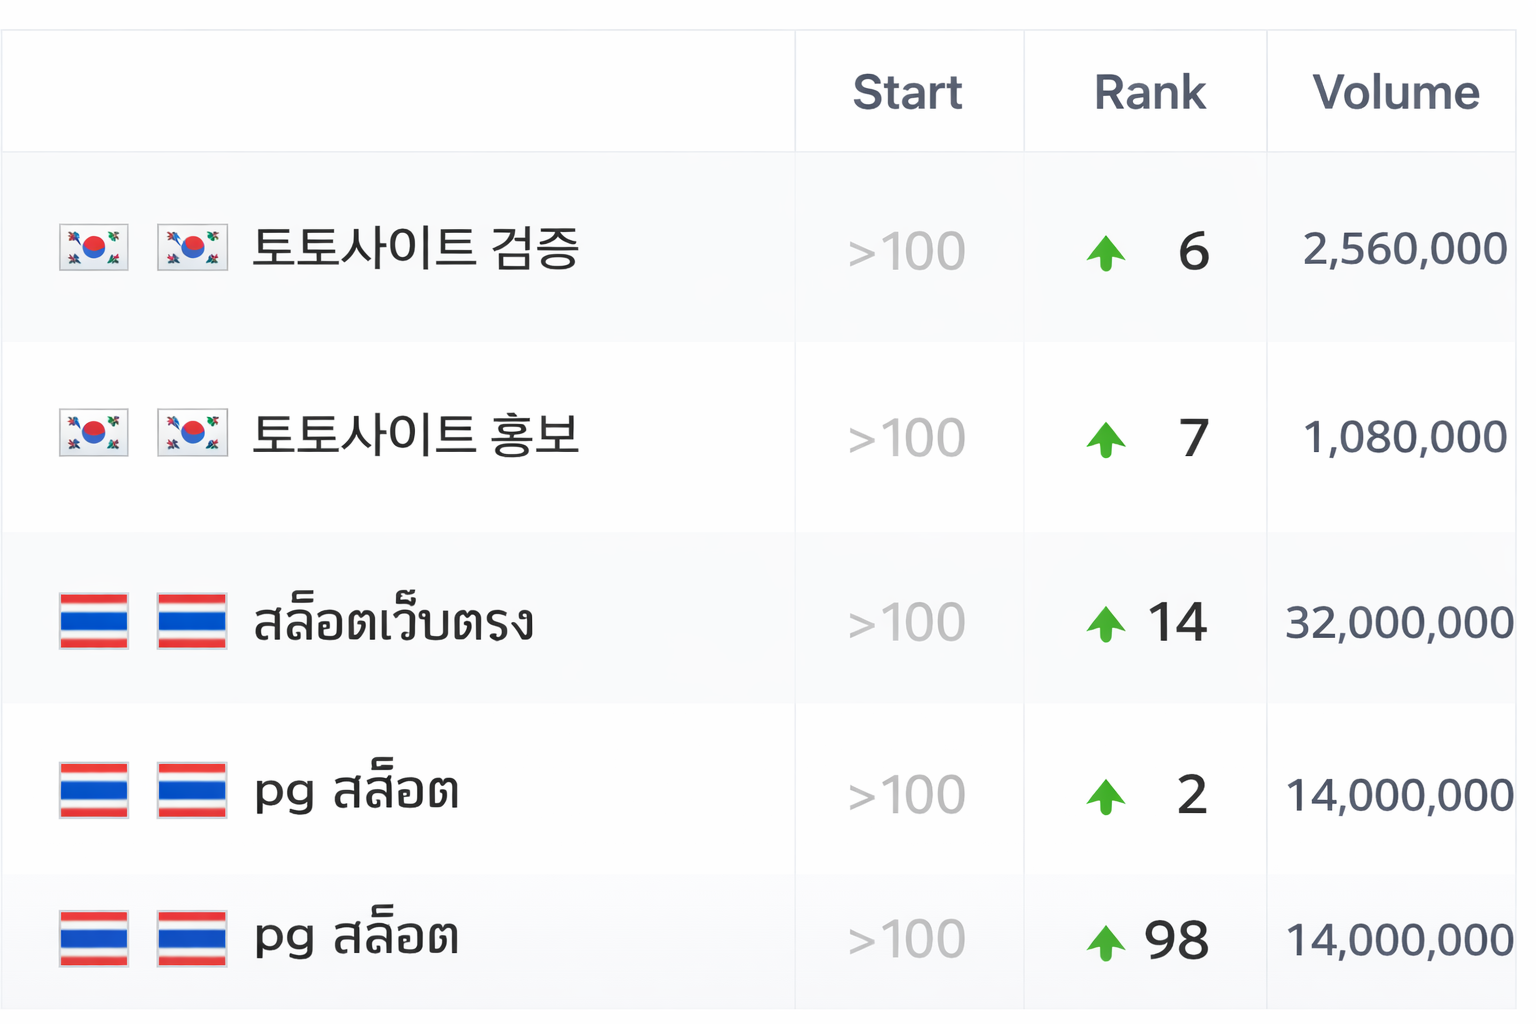
Task: Click the 32,000,000 volume cell
Action: (1399, 623)
